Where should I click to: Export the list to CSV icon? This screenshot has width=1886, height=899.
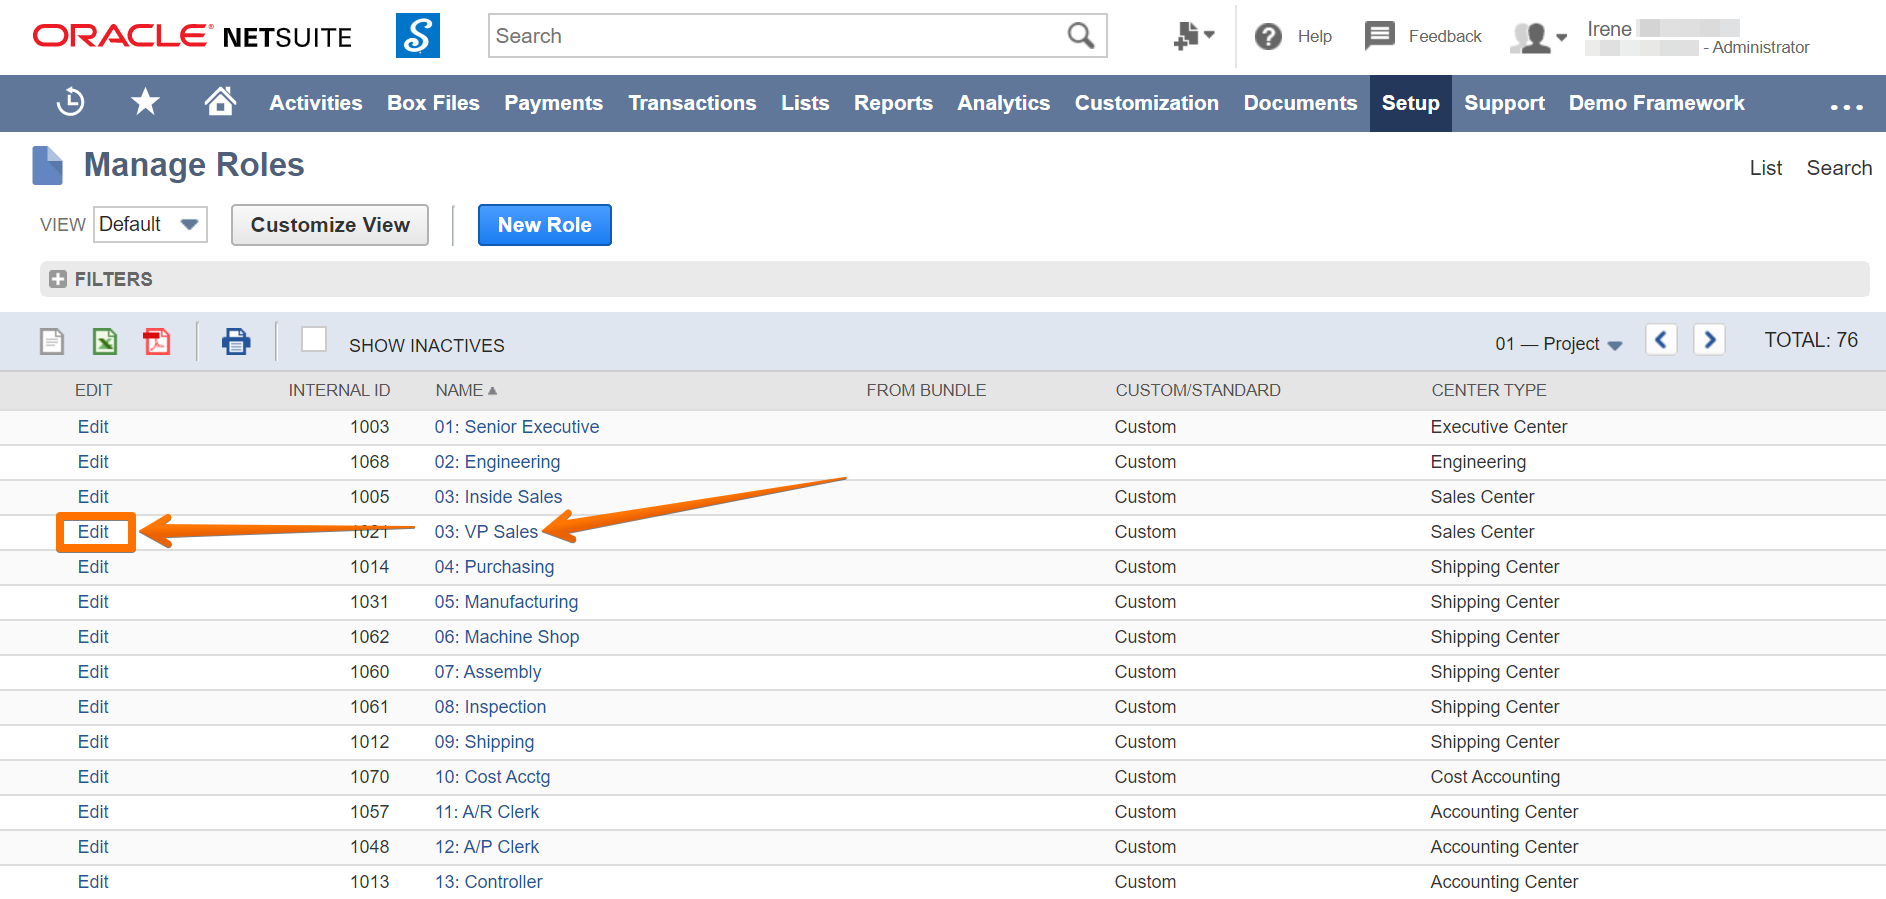point(52,342)
